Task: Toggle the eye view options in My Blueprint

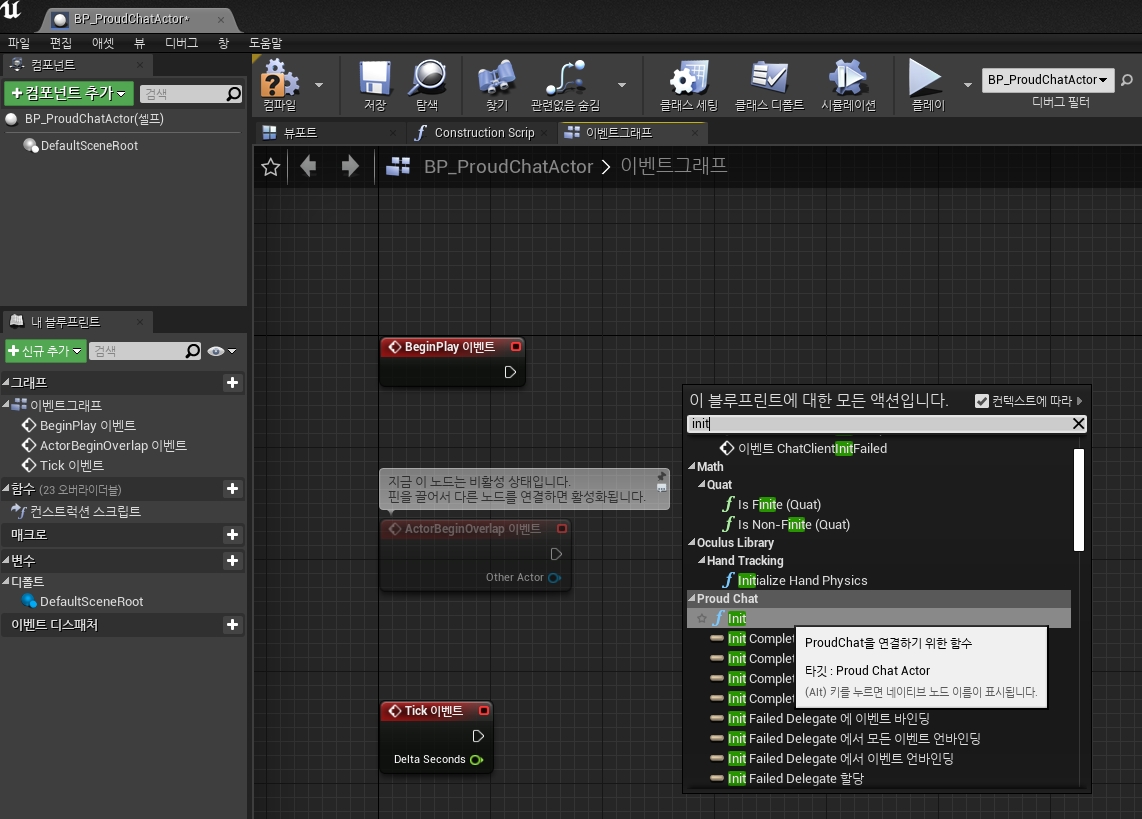Action: [221, 351]
